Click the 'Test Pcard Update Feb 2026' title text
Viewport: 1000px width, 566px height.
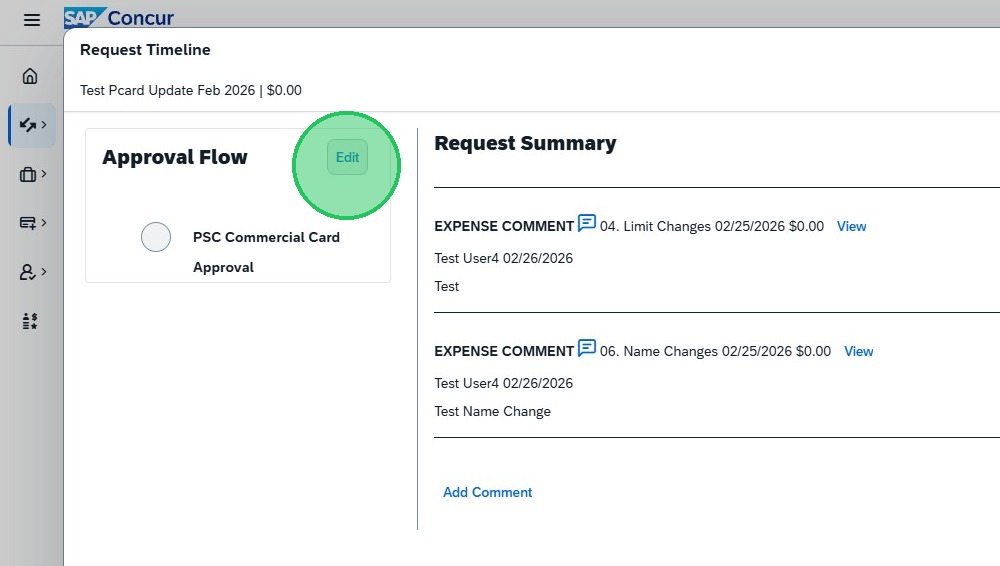click(168, 91)
